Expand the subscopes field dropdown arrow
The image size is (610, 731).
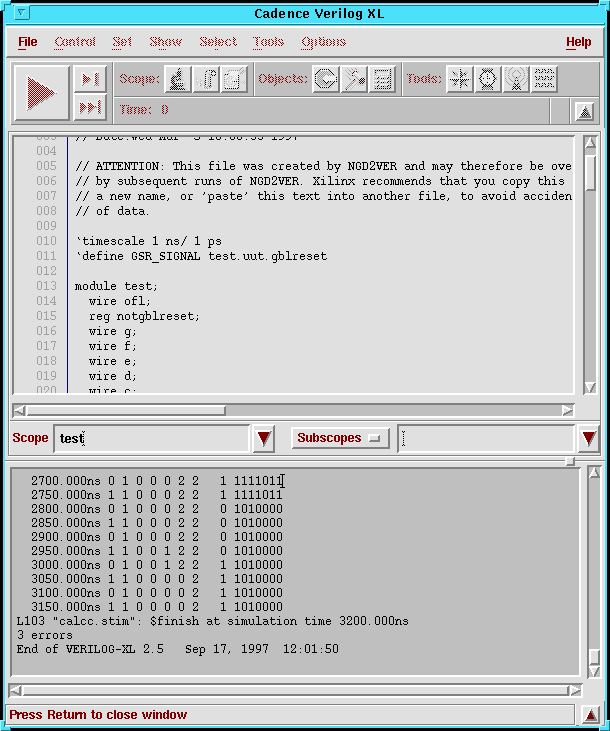[x=588, y=438]
